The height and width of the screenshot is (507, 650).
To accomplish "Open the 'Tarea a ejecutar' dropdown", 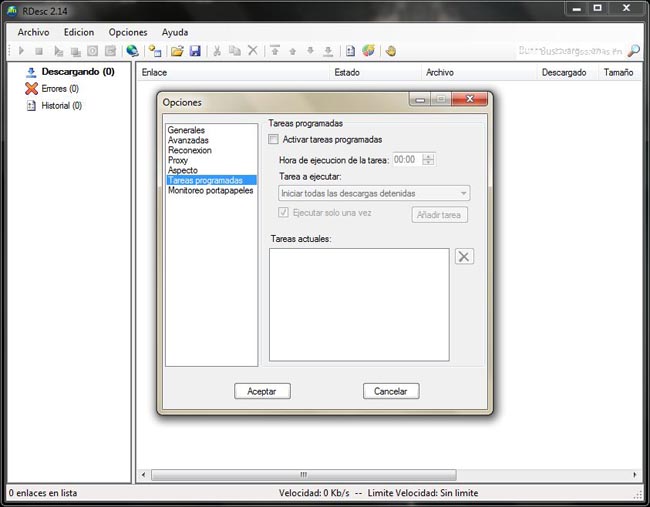I will point(374,193).
